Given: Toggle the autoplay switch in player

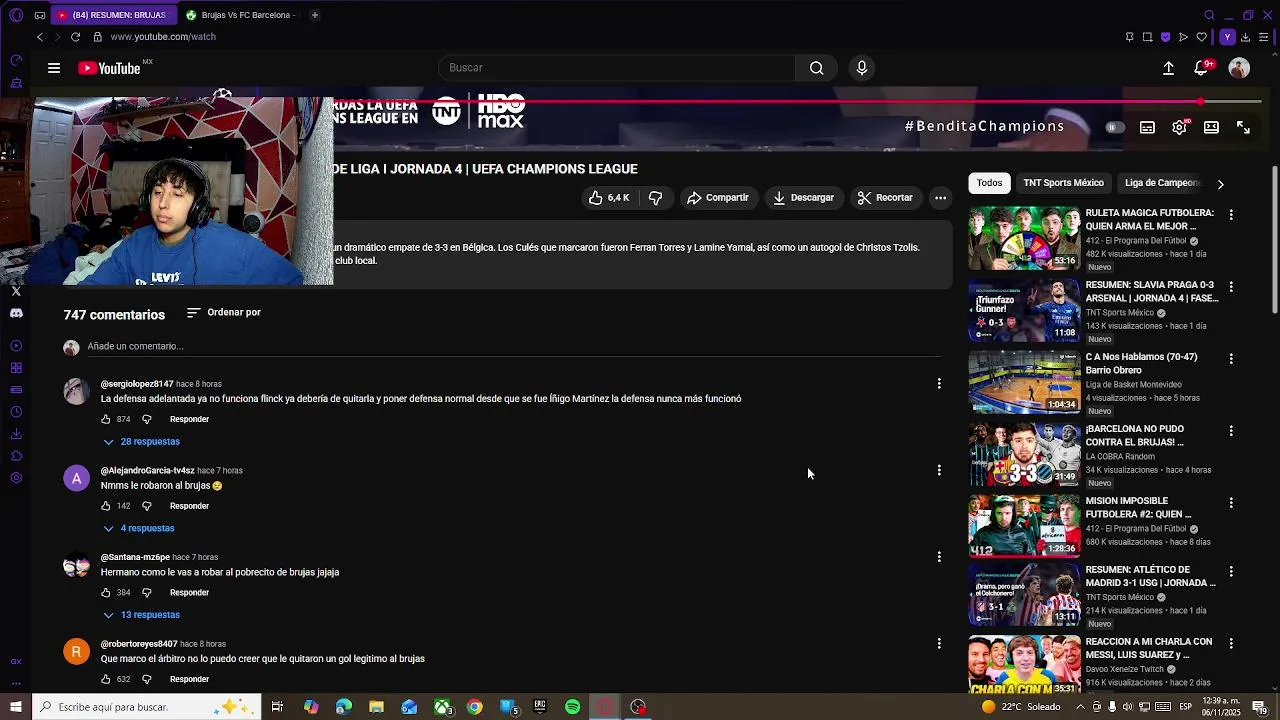Looking at the screenshot, I should [1114, 128].
